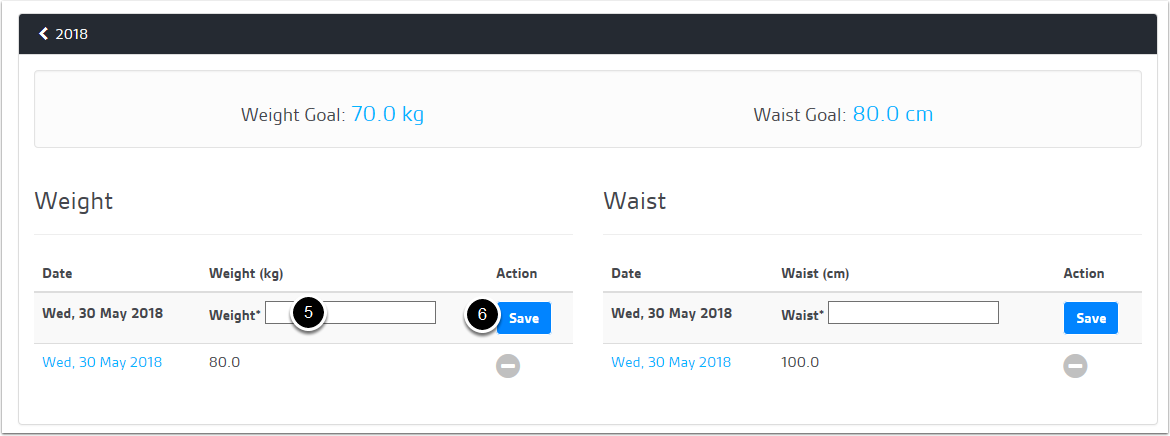Click the 2018 title in the header bar
This screenshot has height=436, width=1170.
[72, 34]
